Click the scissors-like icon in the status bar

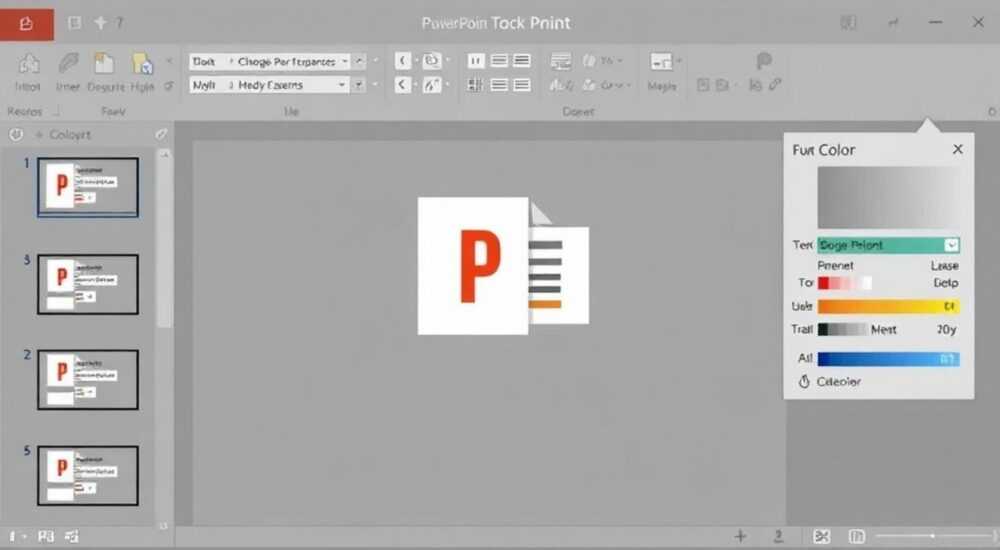pyautogui.click(x=822, y=536)
